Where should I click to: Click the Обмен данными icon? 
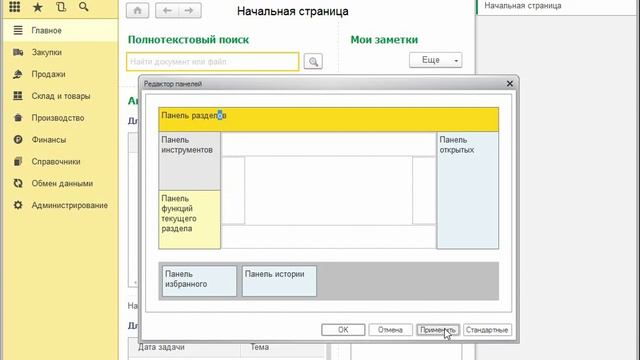click(x=18, y=183)
